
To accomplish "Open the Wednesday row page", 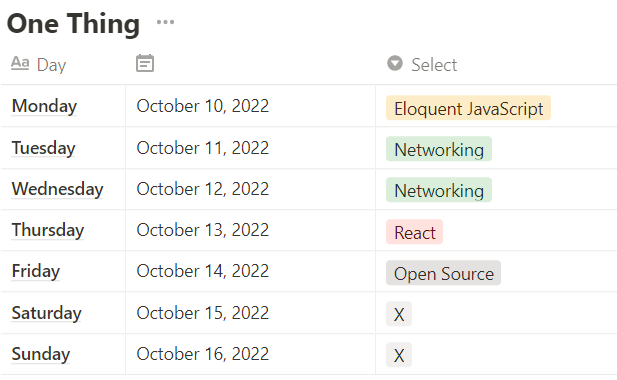I will 57,189.
